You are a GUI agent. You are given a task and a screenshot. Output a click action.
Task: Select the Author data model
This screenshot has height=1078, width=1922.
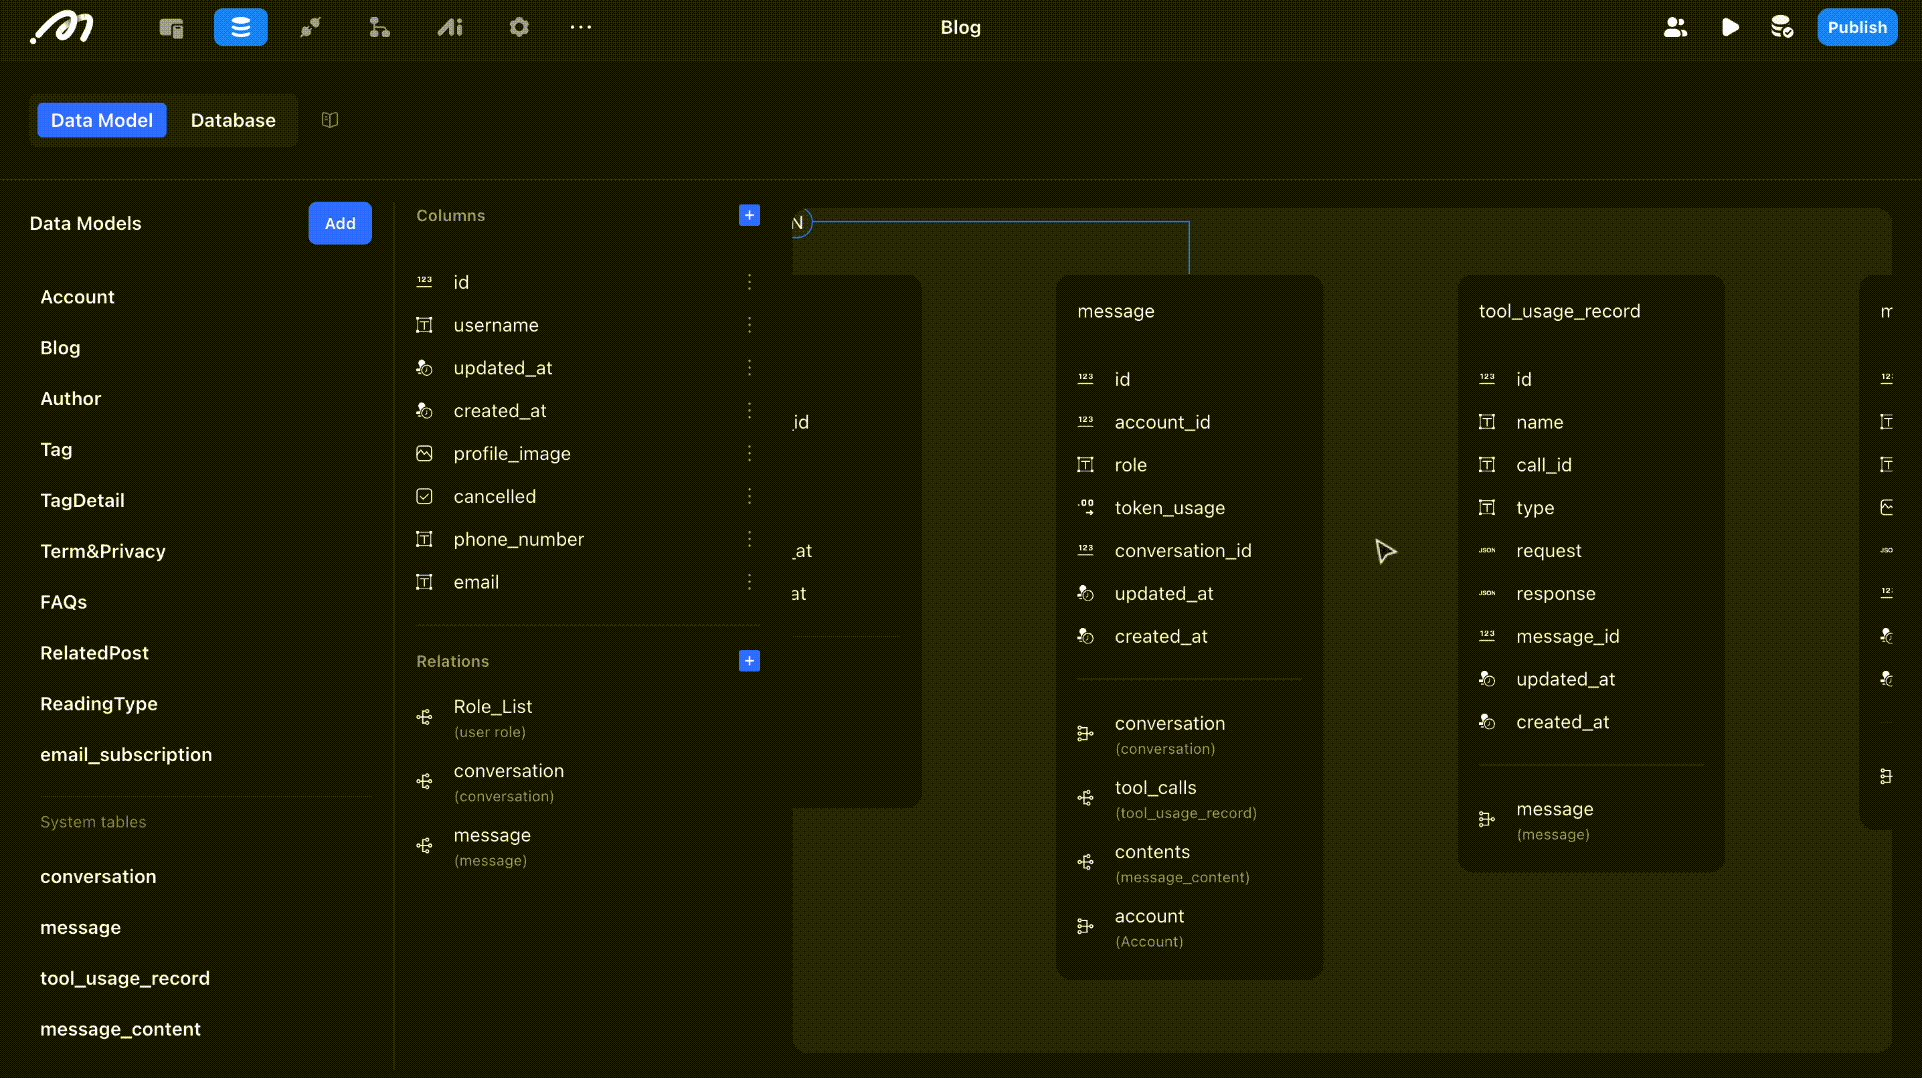71,398
